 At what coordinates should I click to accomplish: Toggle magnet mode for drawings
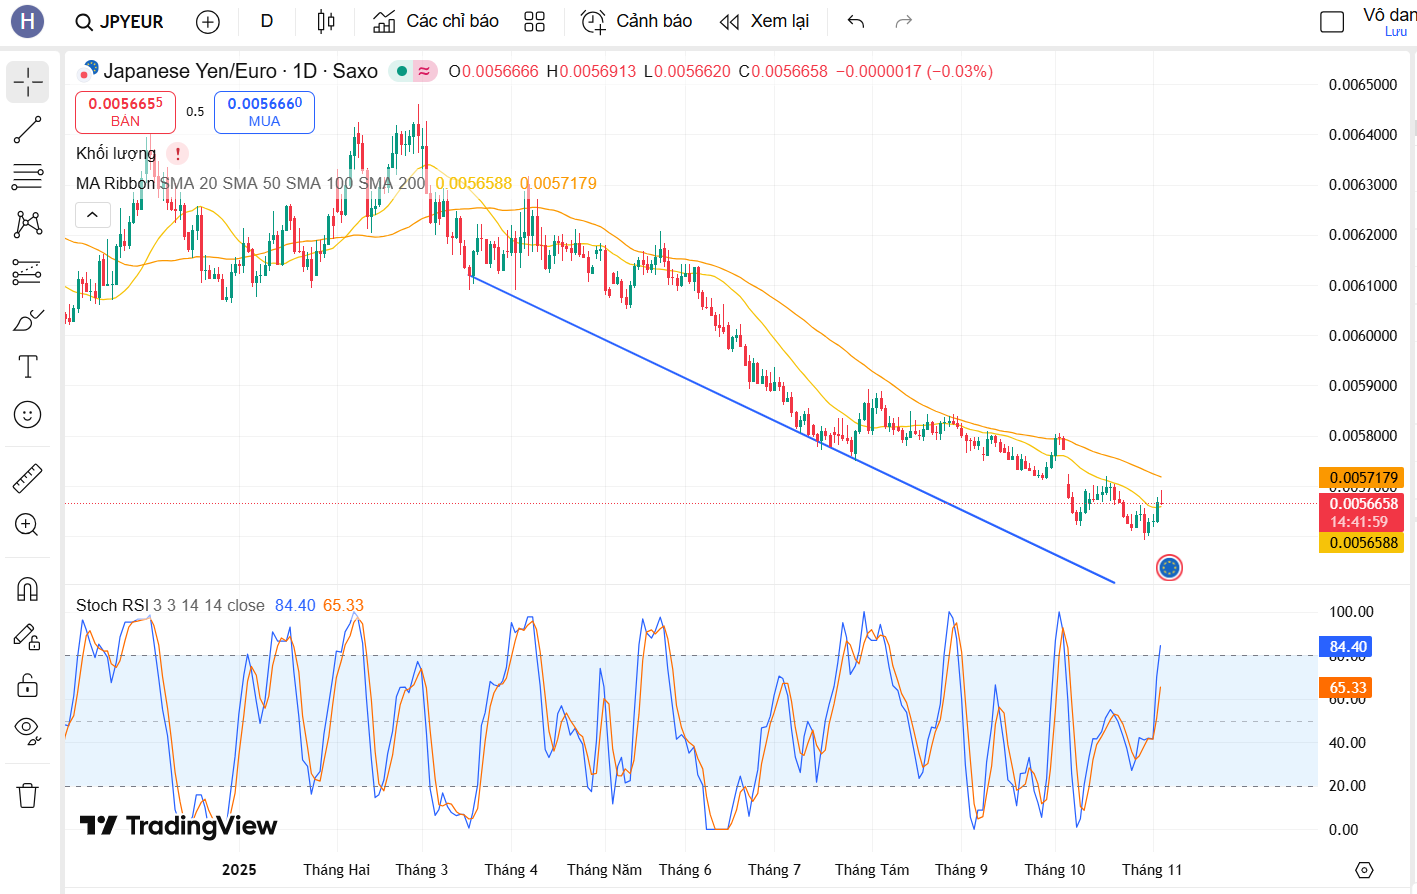27,589
